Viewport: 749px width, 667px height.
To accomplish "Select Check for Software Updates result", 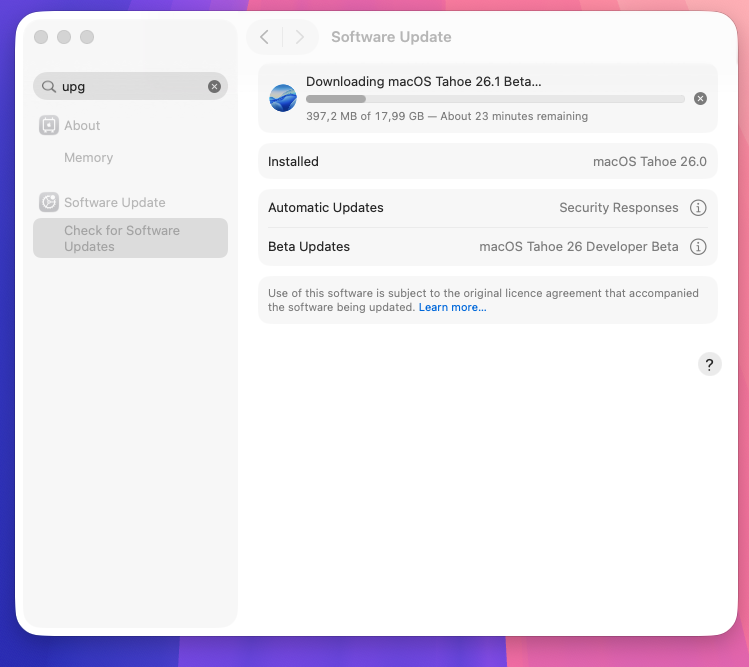I will pos(130,238).
